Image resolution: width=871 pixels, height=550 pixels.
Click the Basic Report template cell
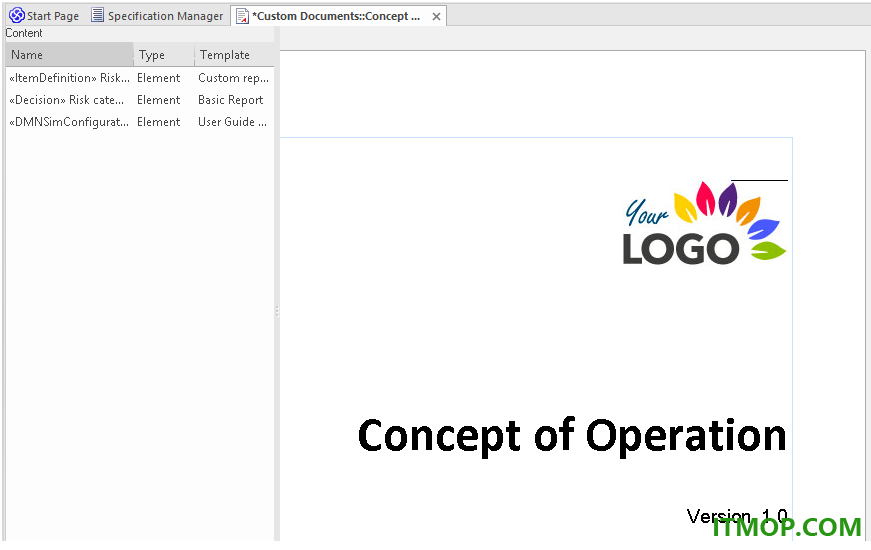tap(231, 100)
